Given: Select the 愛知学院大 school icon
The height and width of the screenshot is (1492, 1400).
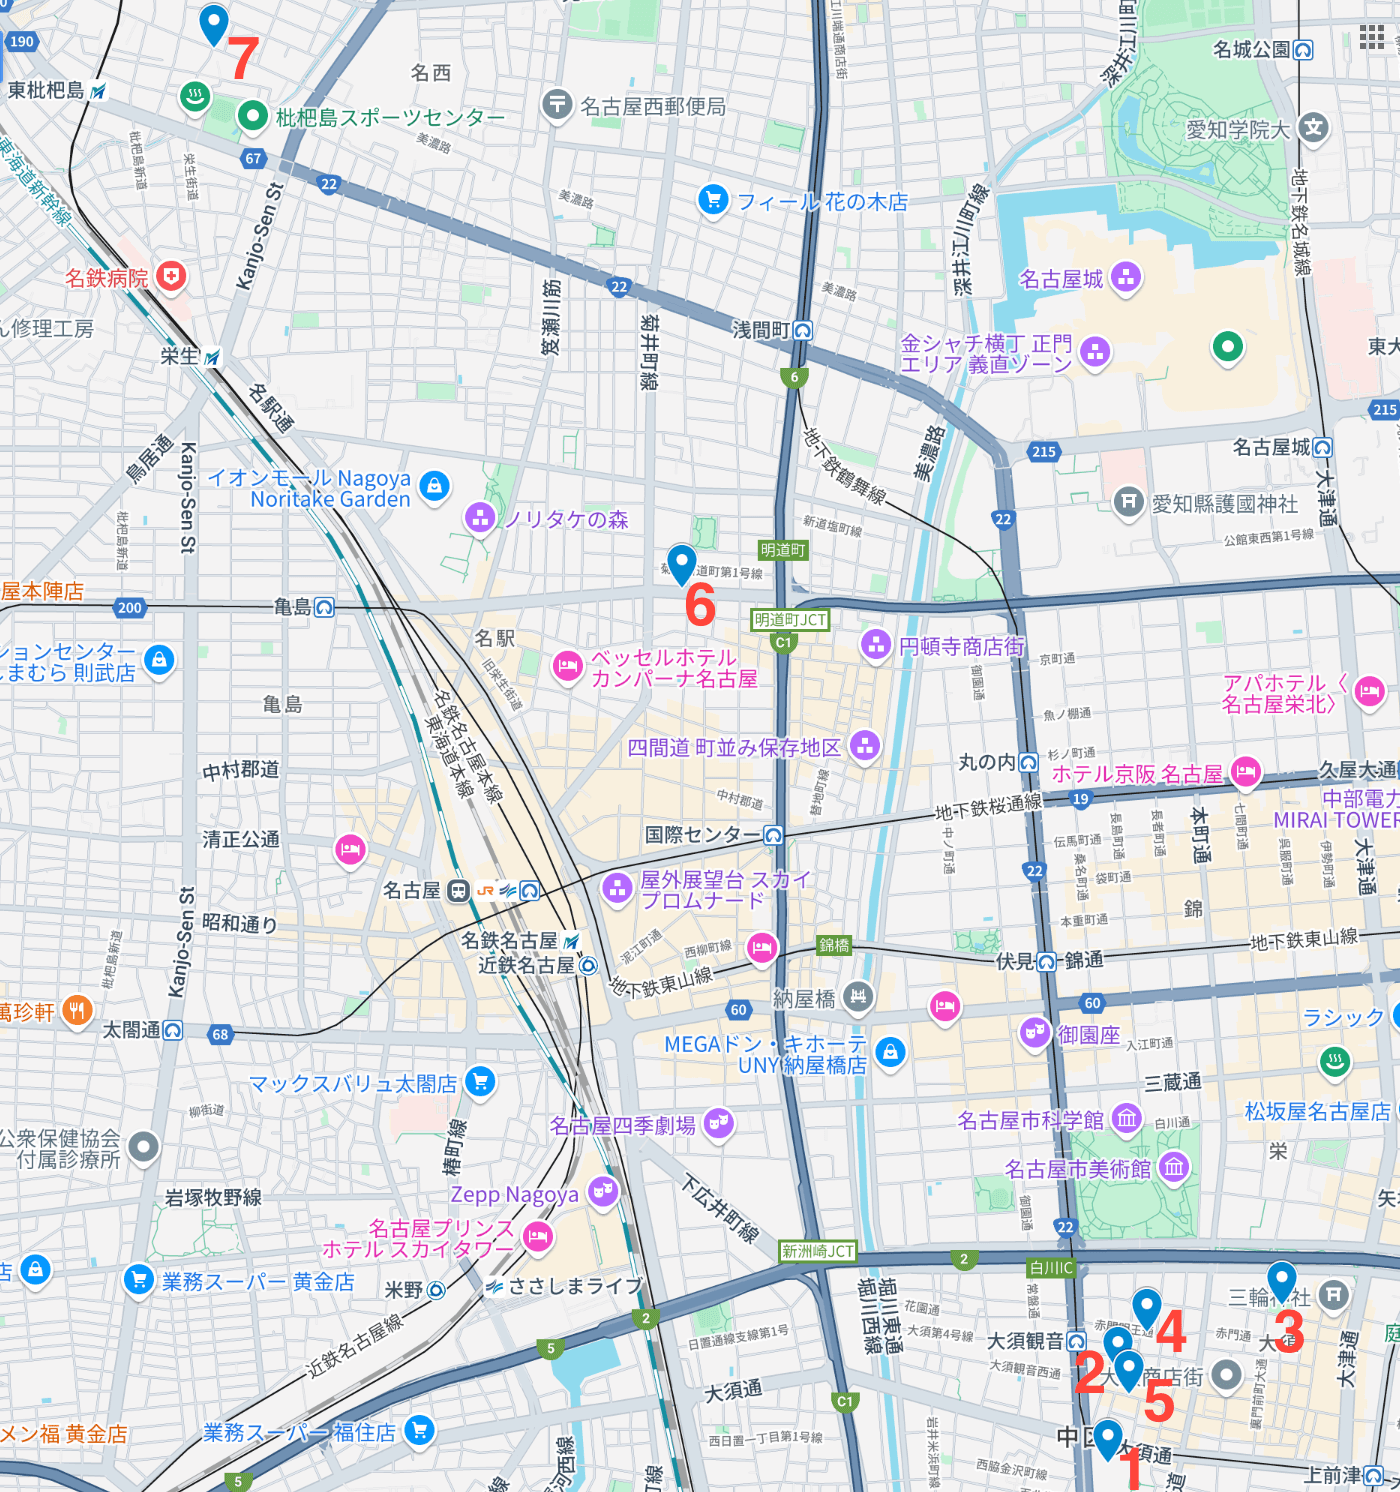Looking at the screenshot, I should pyautogui.click(x=1314, y=128).
